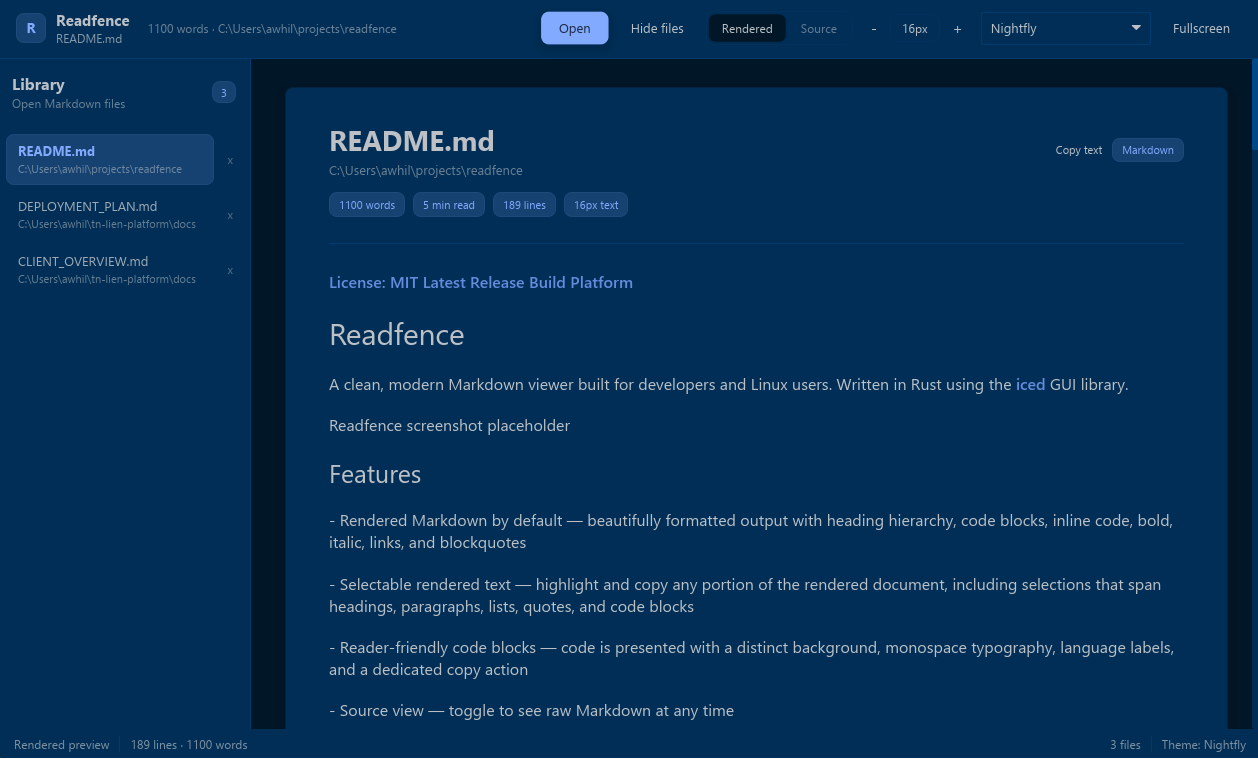
Task: Click Theme: Nightfly in status bar
Action: (x=1204, y=745)
